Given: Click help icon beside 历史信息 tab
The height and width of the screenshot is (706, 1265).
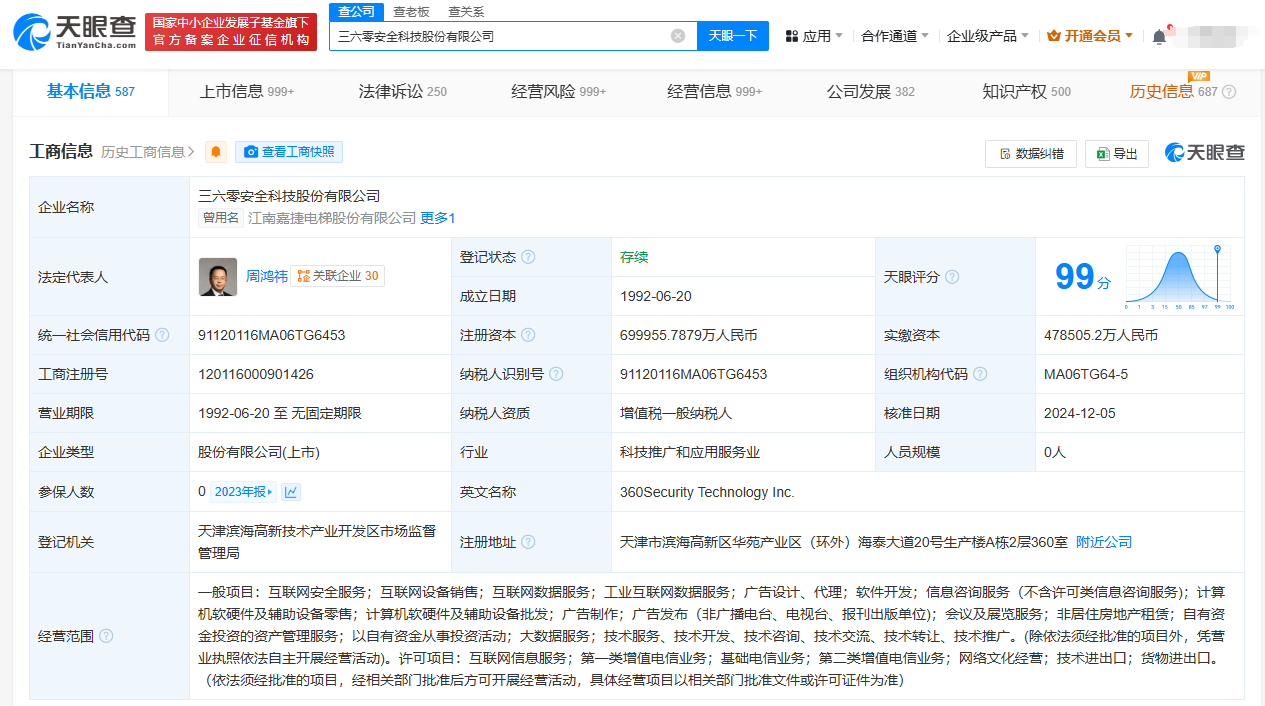Looking at the screenshot, I should coord(1229,92).
